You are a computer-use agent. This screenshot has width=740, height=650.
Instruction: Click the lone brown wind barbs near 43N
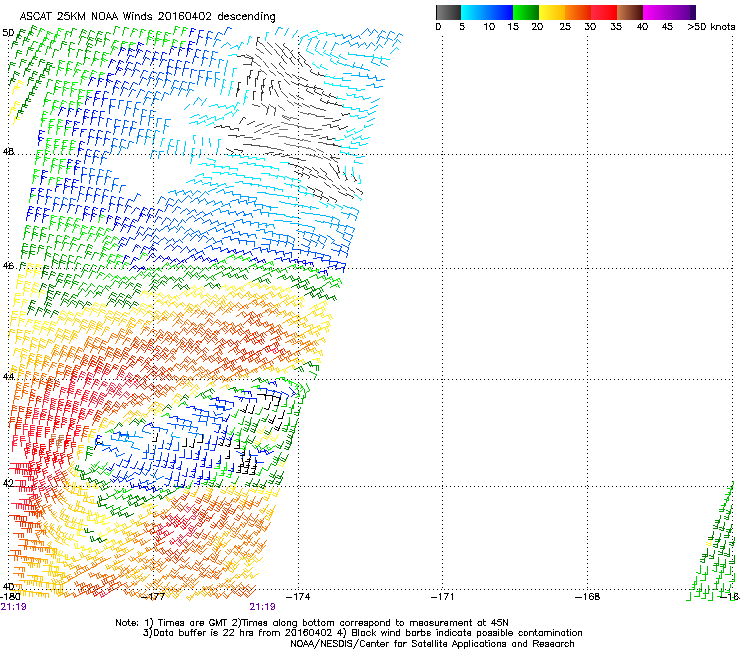pos(58,442)
